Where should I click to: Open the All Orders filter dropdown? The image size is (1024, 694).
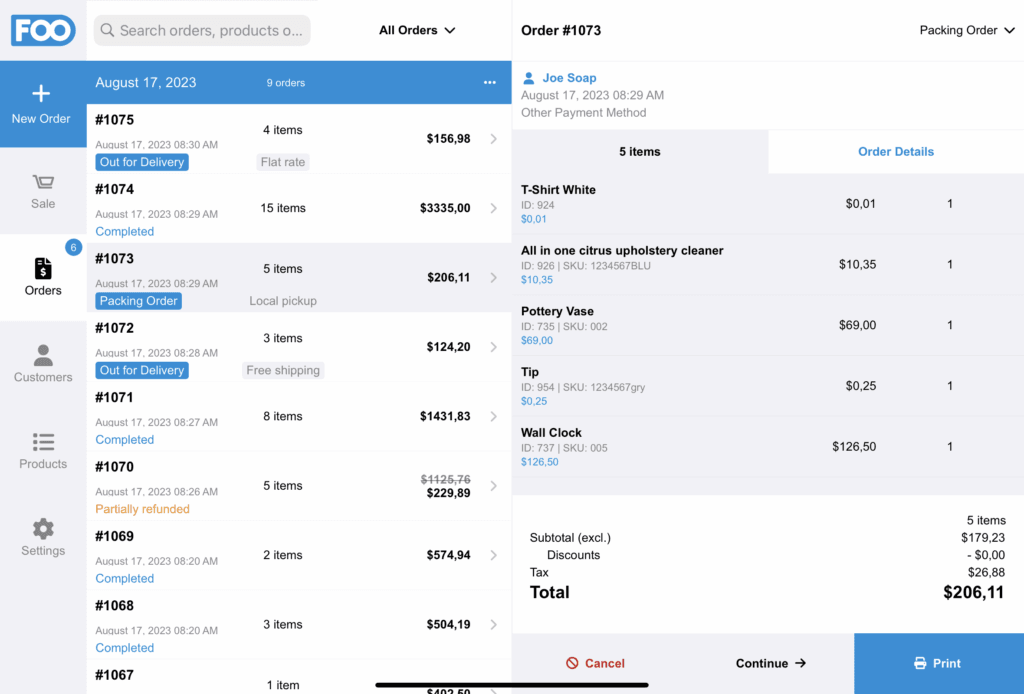tap(416, 30)
